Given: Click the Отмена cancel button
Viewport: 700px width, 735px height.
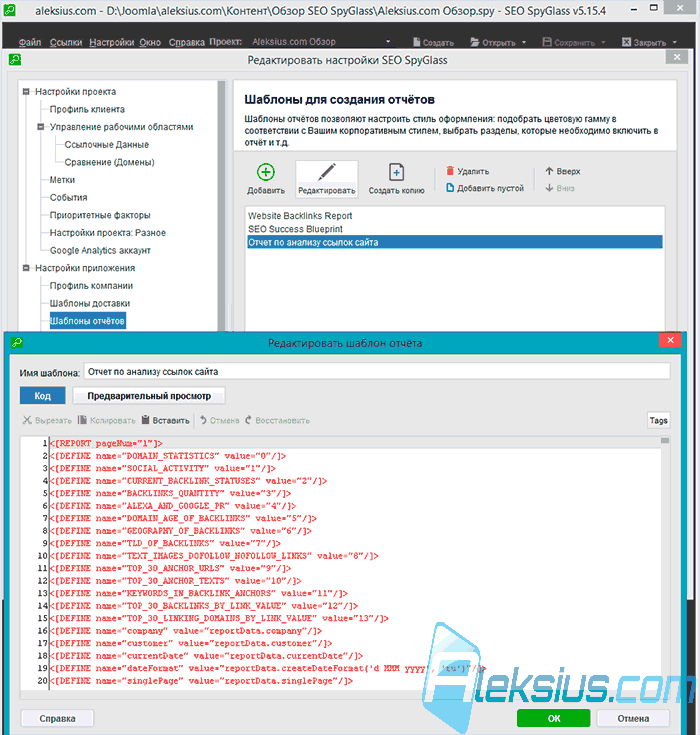Looking at the screenshot, I should click(633, 718).
